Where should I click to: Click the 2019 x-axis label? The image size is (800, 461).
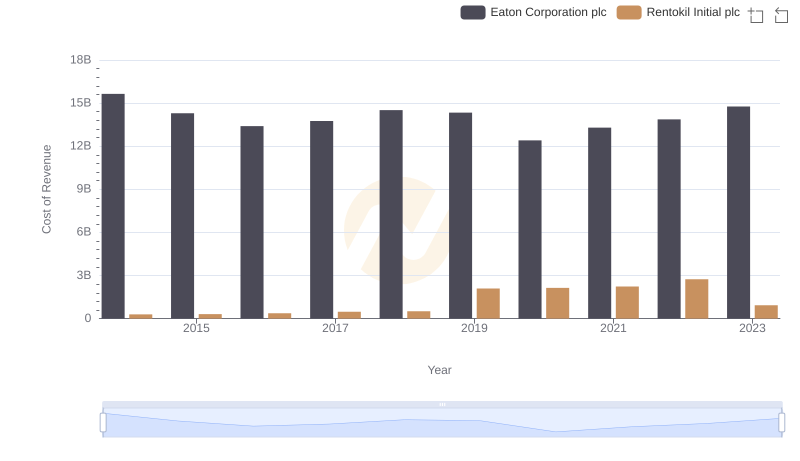(474, 328)
